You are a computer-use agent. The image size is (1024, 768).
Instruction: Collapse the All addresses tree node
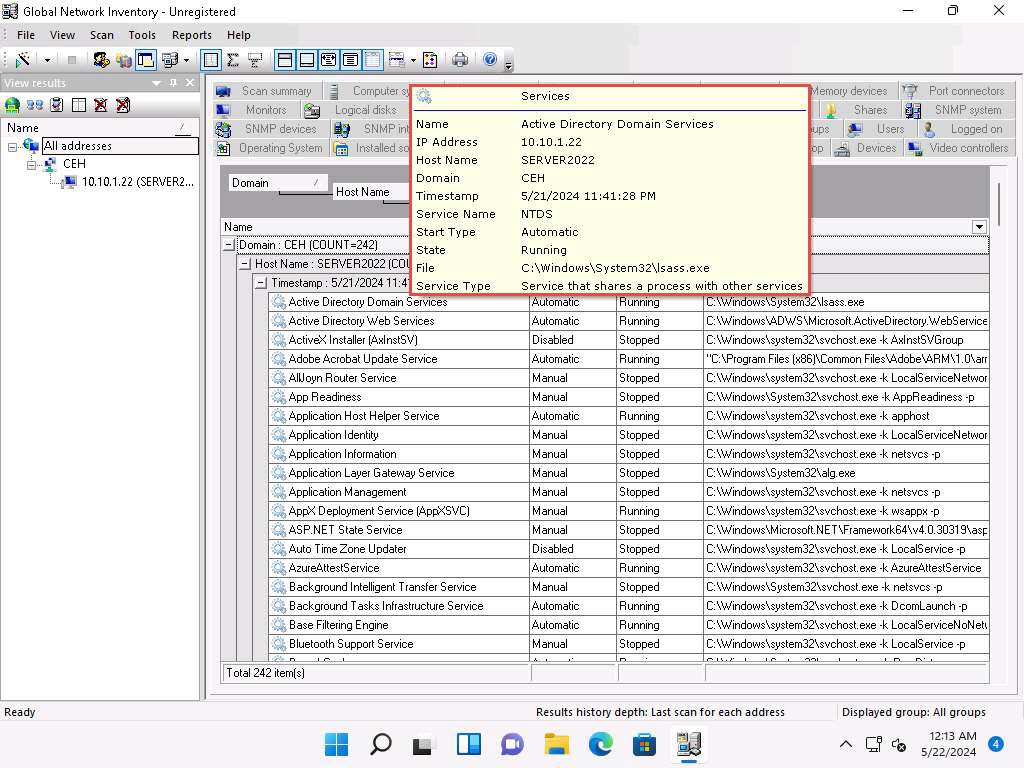coord(13,146)
